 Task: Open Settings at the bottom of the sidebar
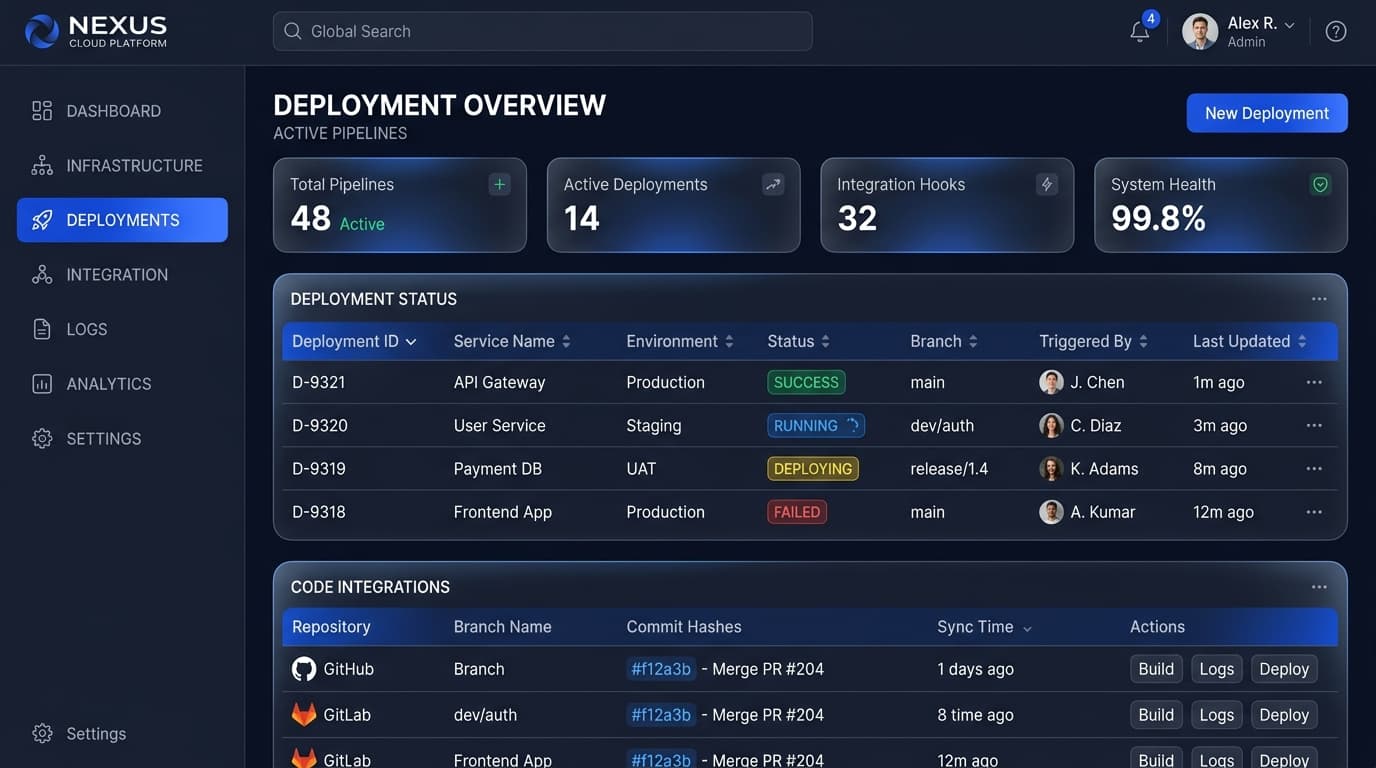[x=80, y=734]
